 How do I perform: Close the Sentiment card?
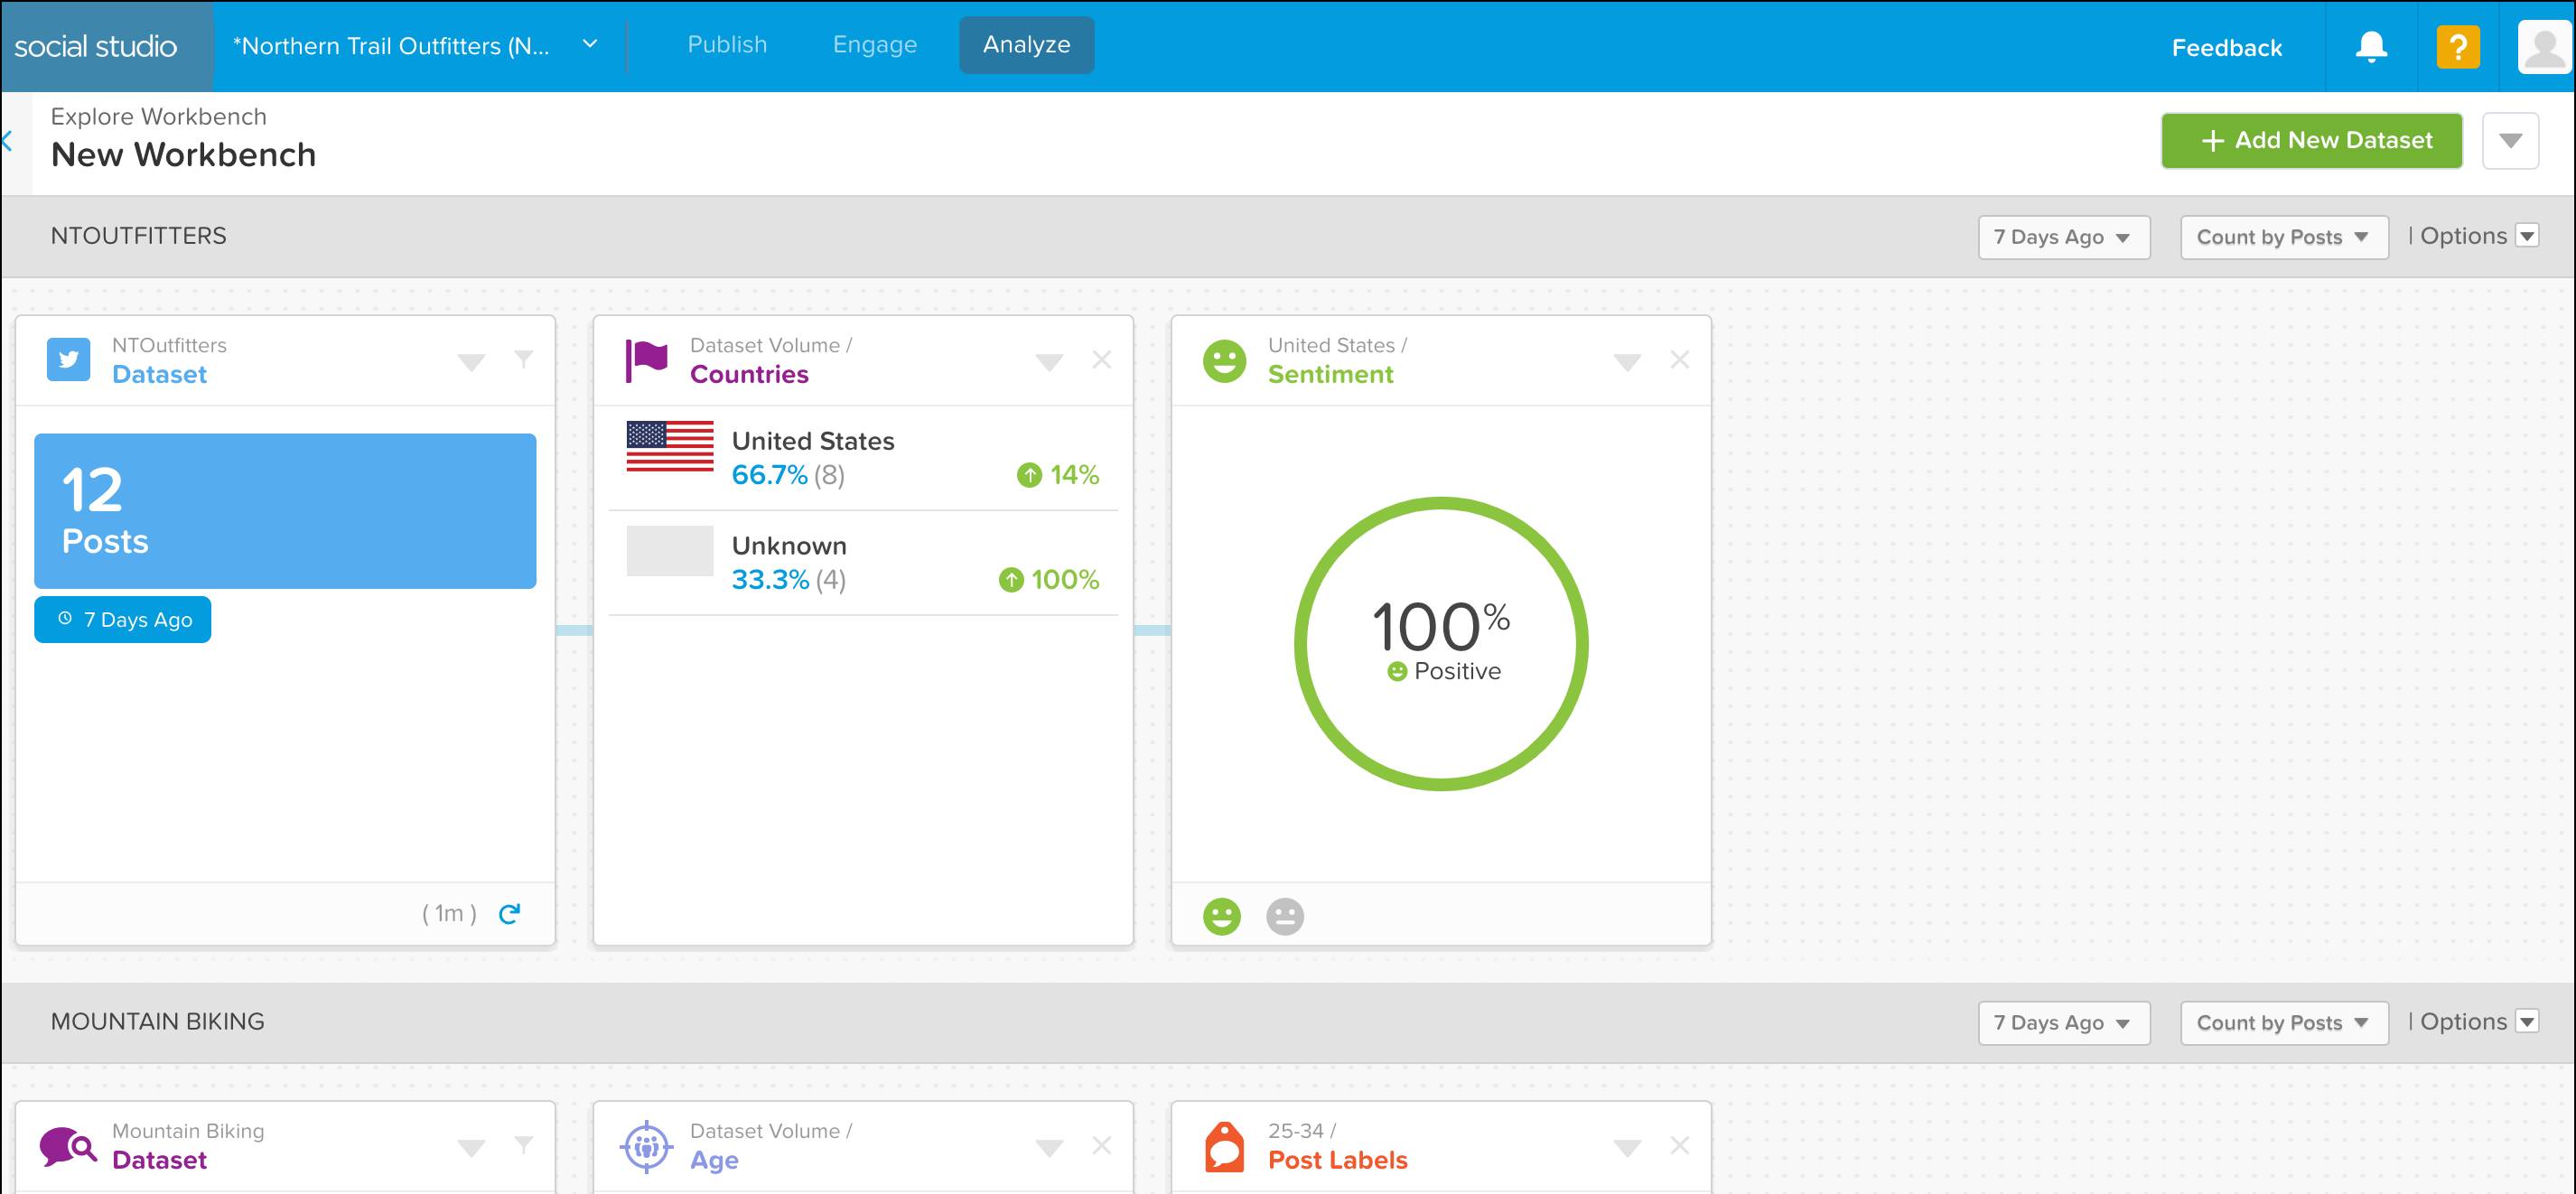(x=1679, y=360)
